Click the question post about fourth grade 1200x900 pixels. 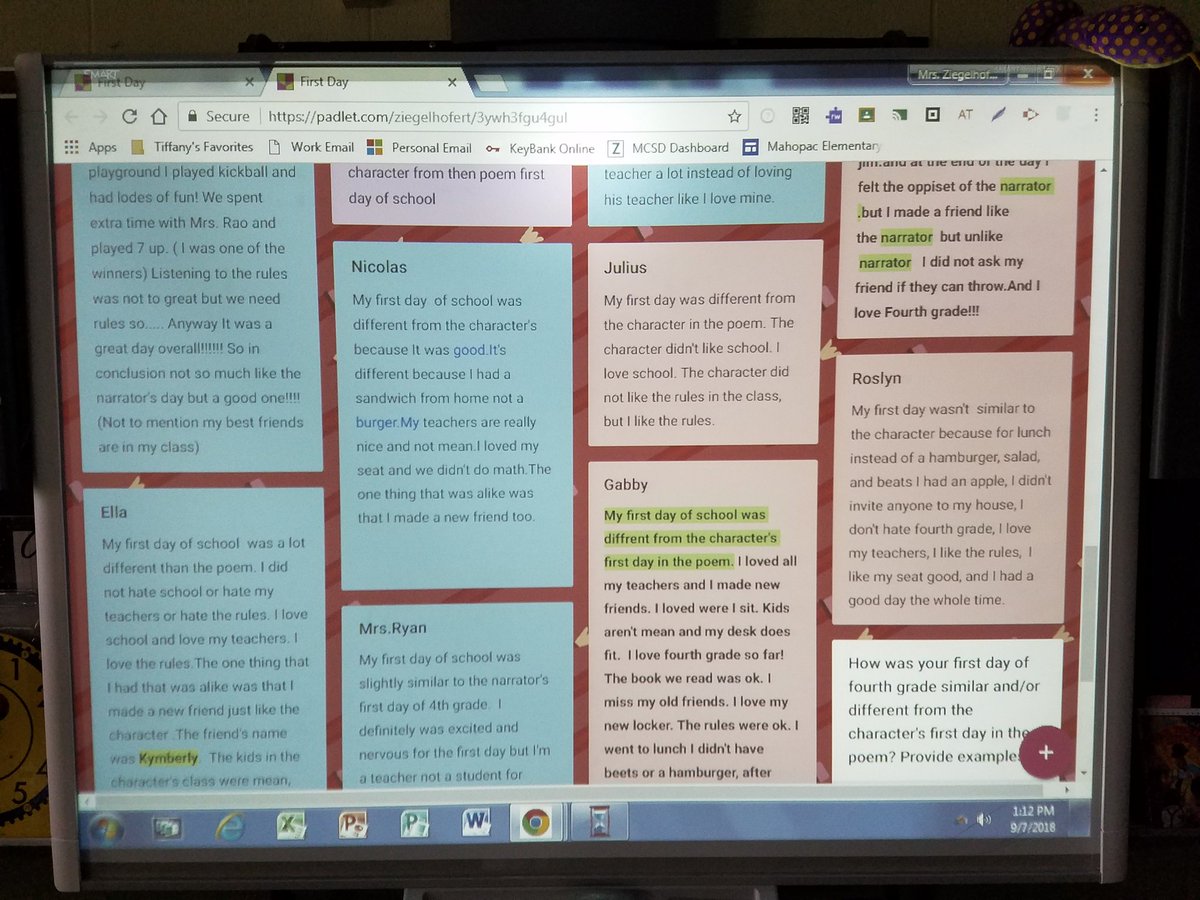[945, 710]
